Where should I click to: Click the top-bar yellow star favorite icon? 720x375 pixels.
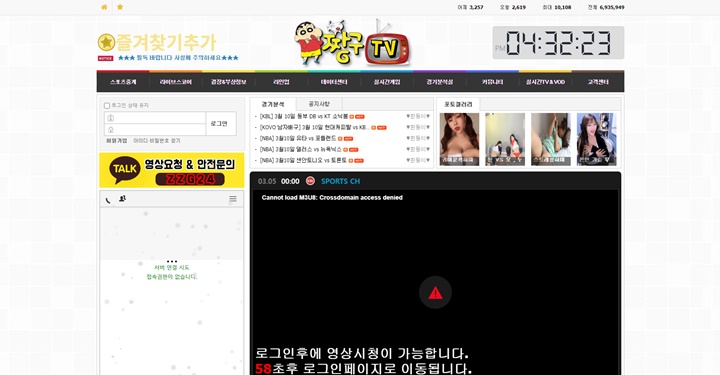[x=120, y=7]
